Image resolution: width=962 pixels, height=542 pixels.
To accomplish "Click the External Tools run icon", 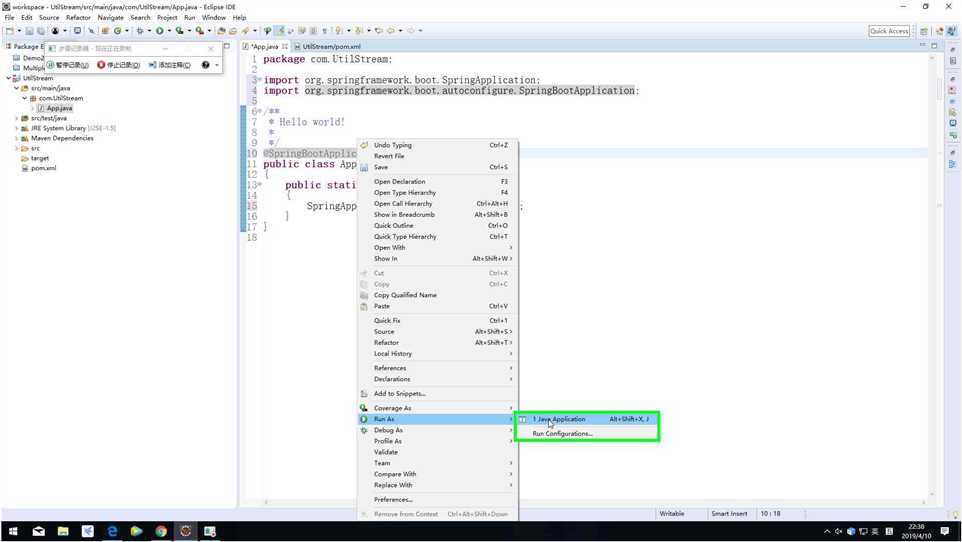I will point(199,31).
